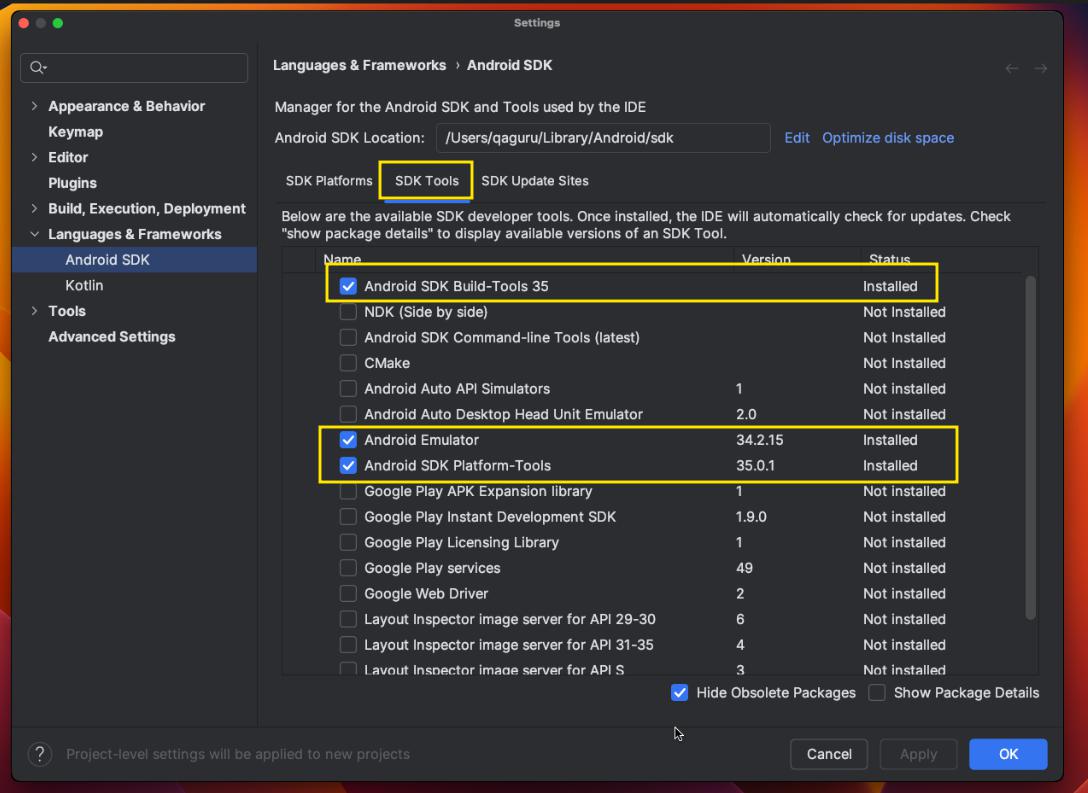Switch to SDK Platforms tab
Viewport: 1088px width, 793px height.
pos(329,180)
